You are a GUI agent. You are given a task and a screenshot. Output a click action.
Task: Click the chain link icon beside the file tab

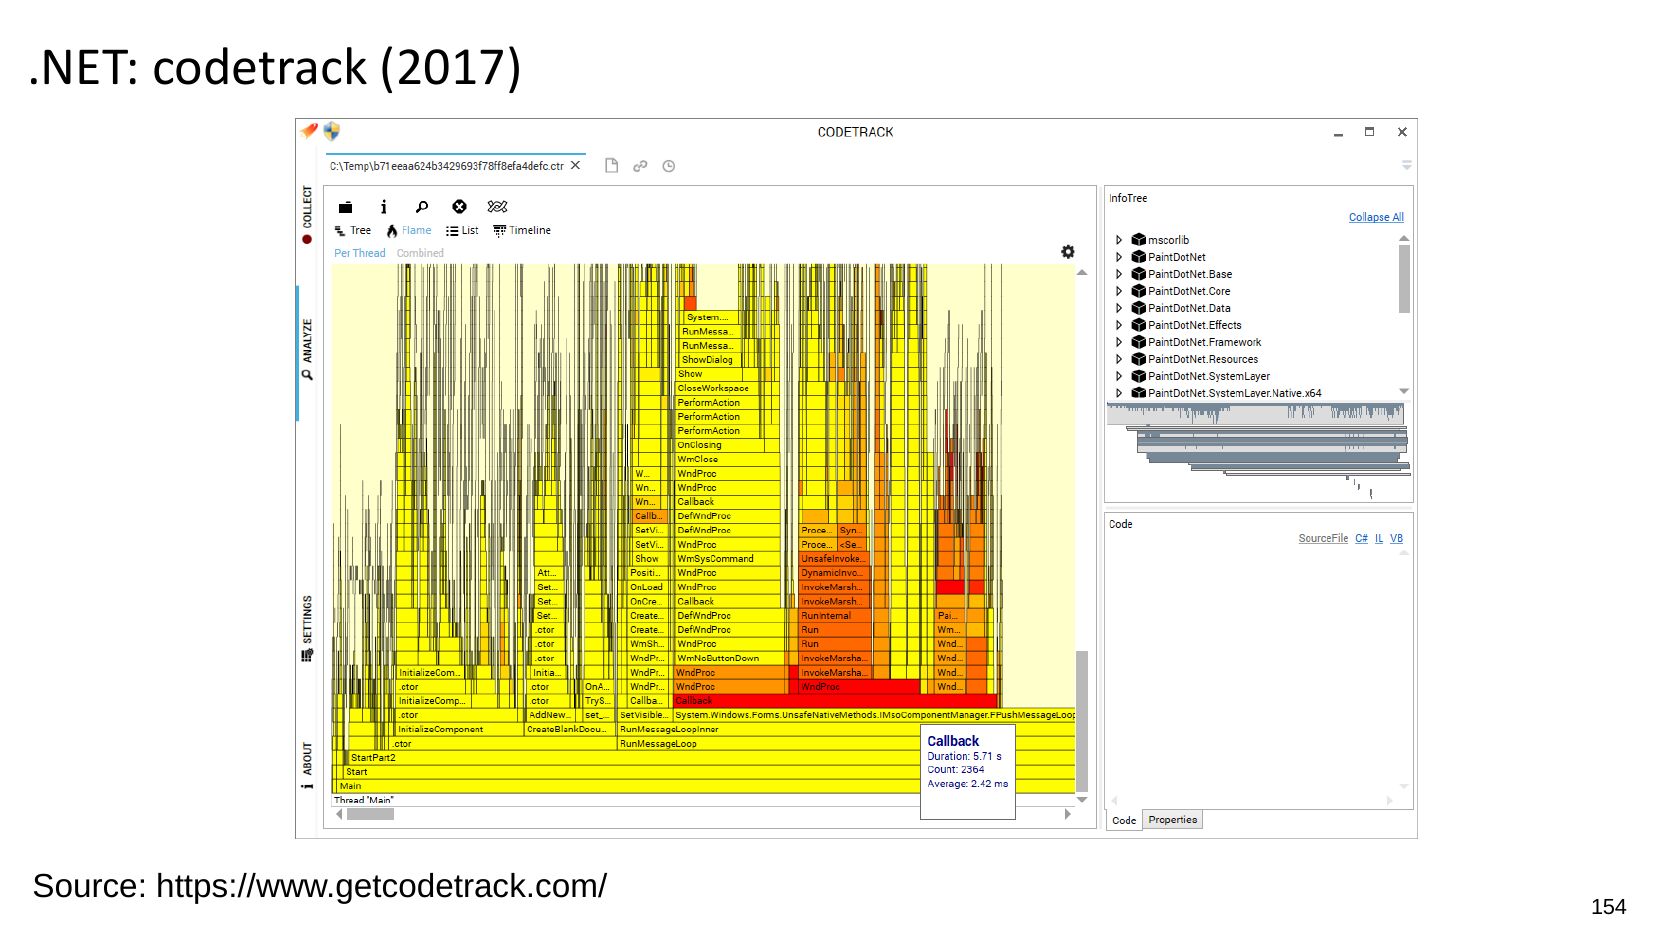point(640,166)
